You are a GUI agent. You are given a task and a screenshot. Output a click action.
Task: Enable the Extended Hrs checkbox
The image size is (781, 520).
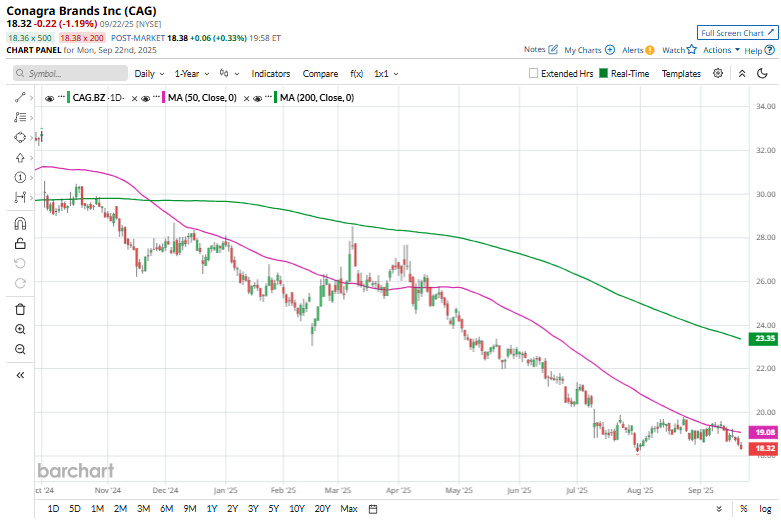pyautogui.click(x=533, y=73)
